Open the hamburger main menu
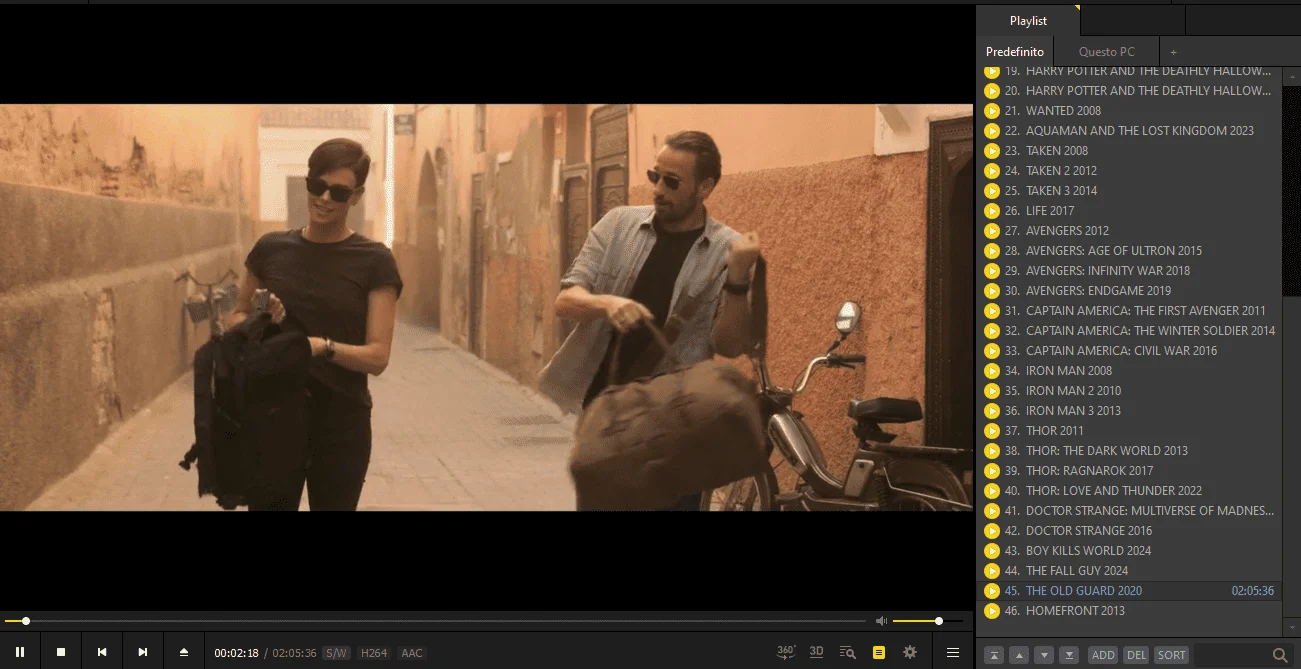The image size is (1301, 669). 953,652
